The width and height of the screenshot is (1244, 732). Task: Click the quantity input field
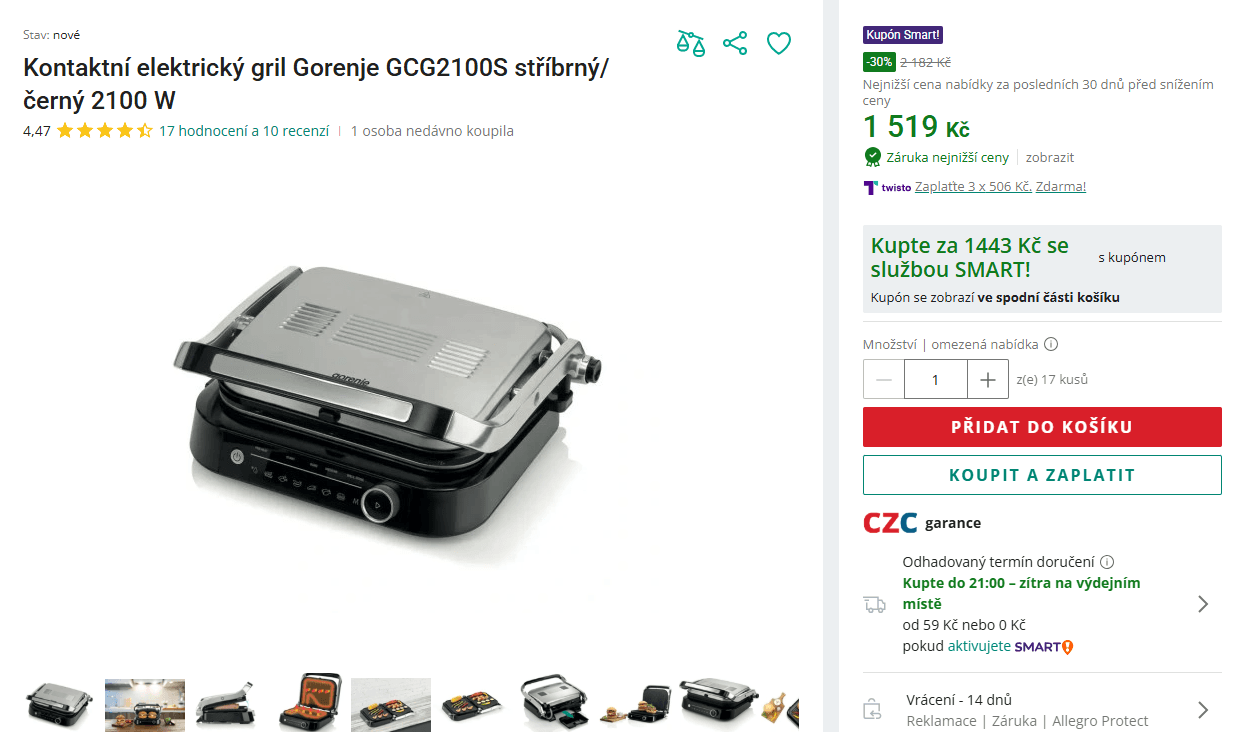936,380
